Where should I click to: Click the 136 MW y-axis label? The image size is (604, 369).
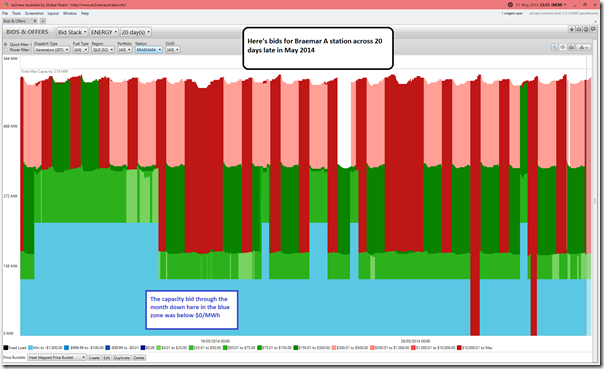10,266
